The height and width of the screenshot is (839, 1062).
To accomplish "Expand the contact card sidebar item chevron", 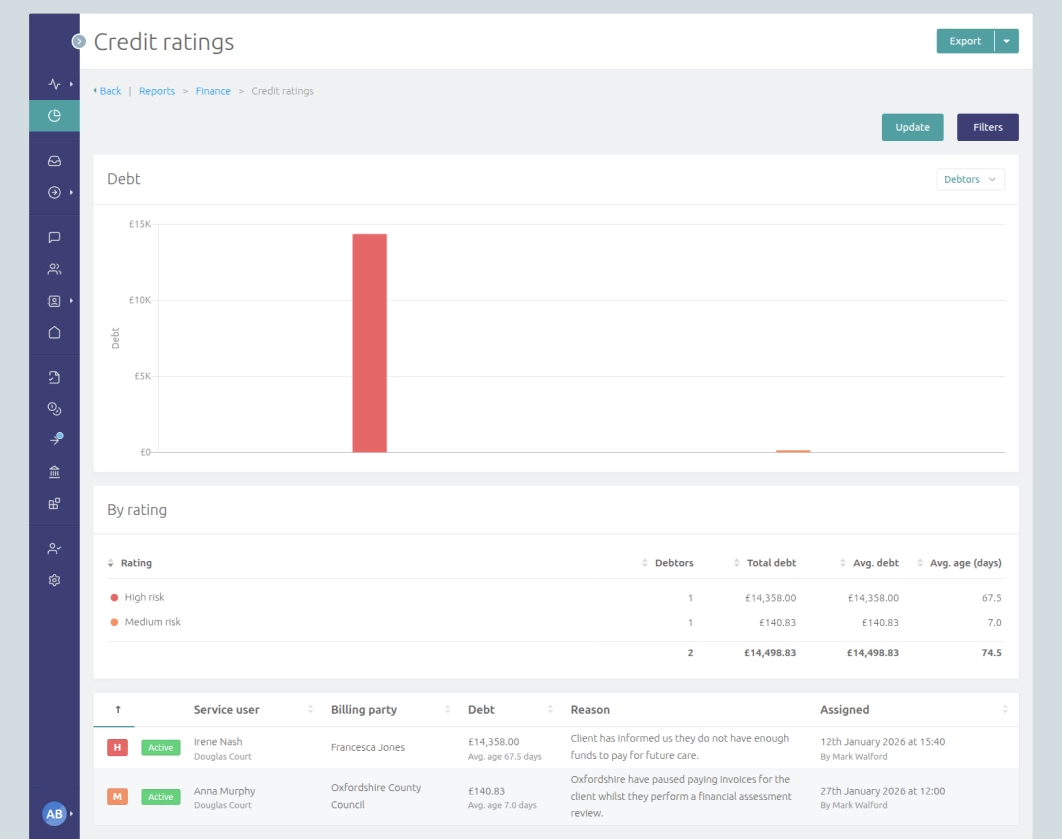I will click(x=70, y=301).
